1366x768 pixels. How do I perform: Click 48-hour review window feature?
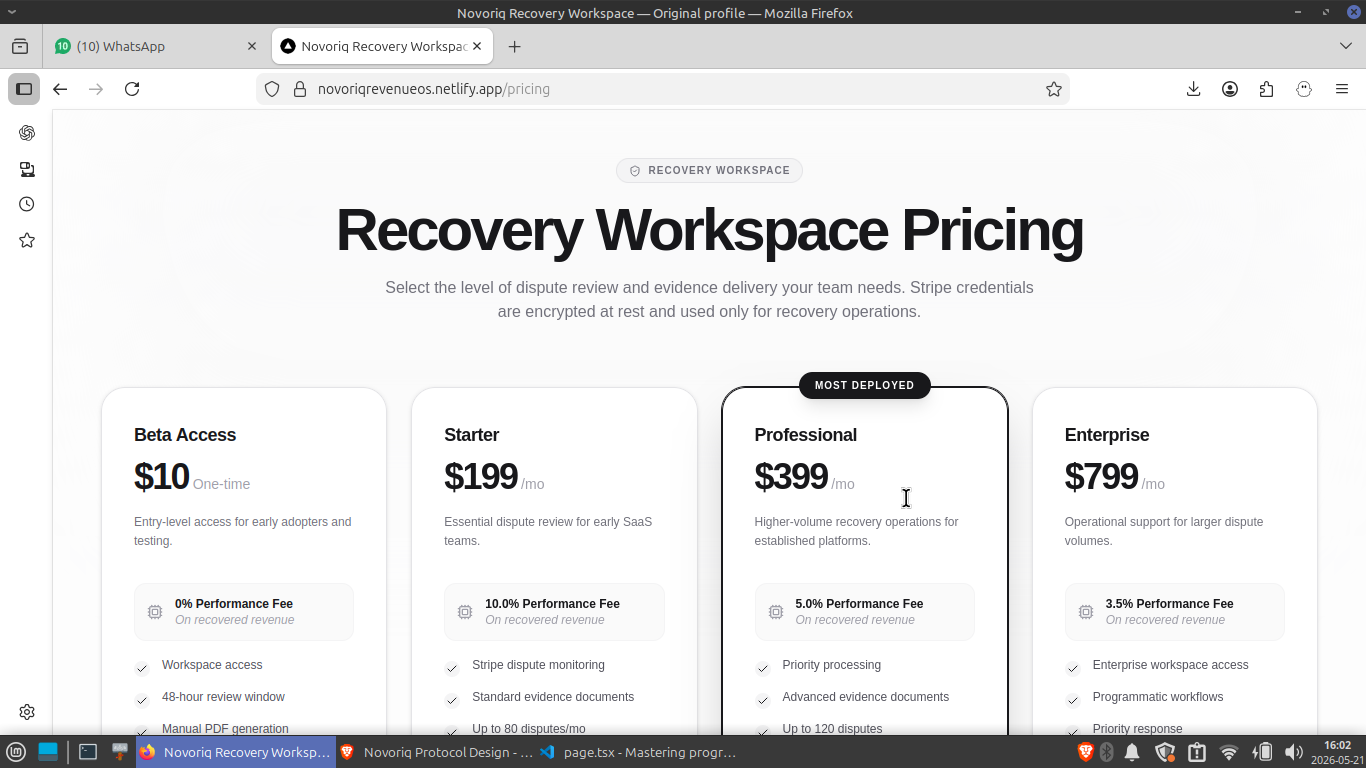[x=223, y=697]
